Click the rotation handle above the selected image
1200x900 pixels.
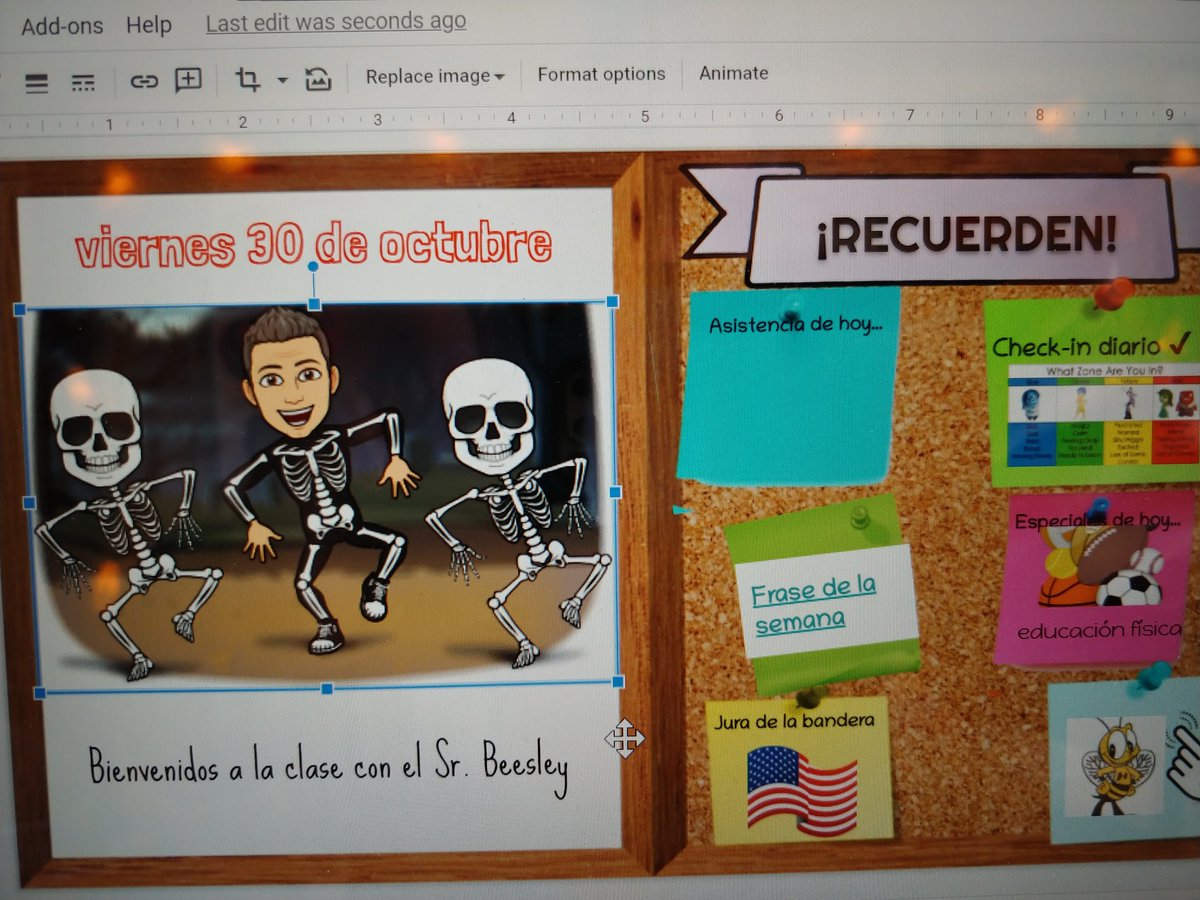pos(313,267)
